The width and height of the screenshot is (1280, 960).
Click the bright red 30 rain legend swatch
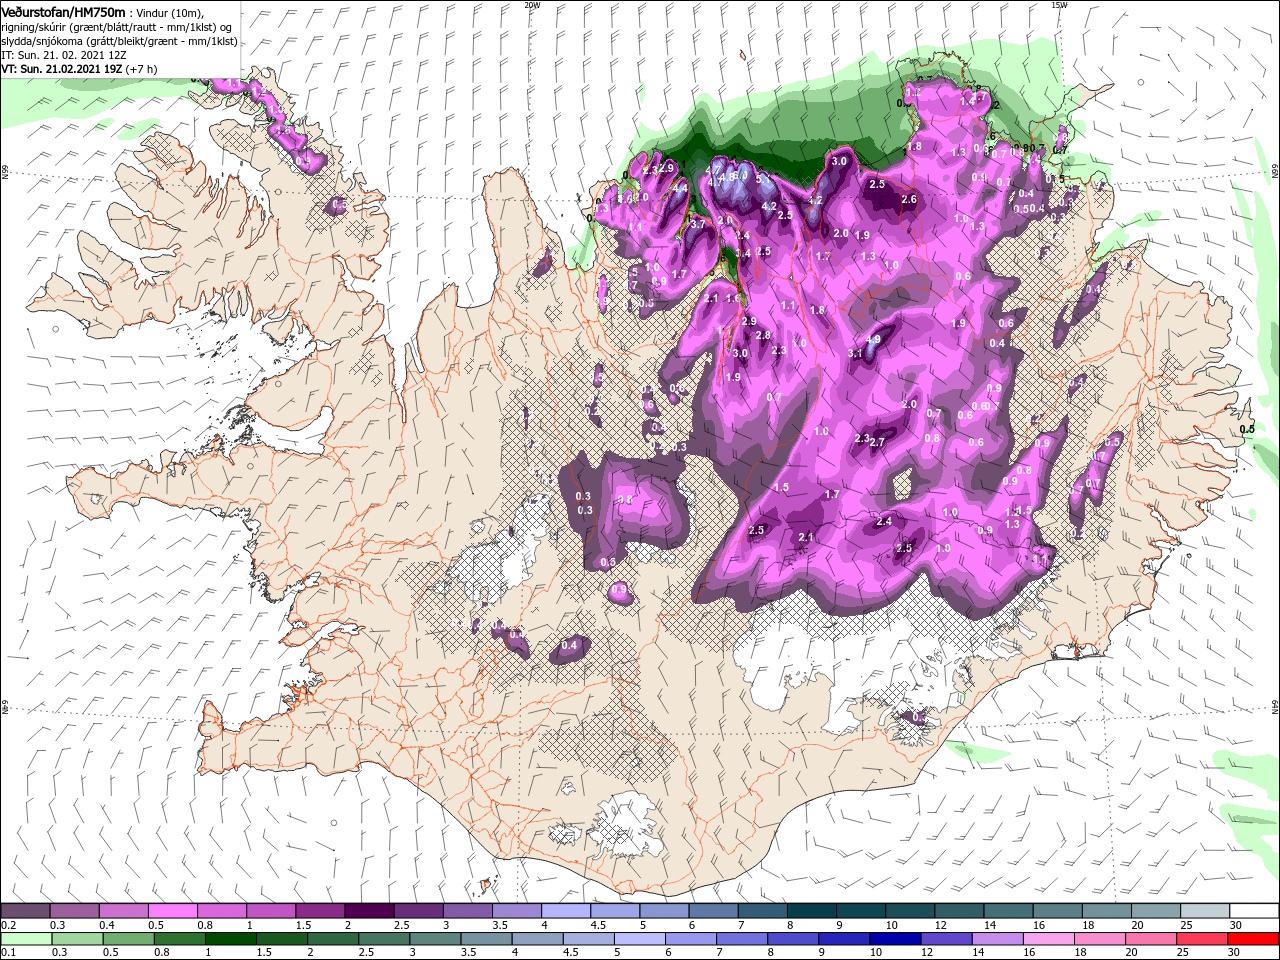click(x=1252, y=939)
